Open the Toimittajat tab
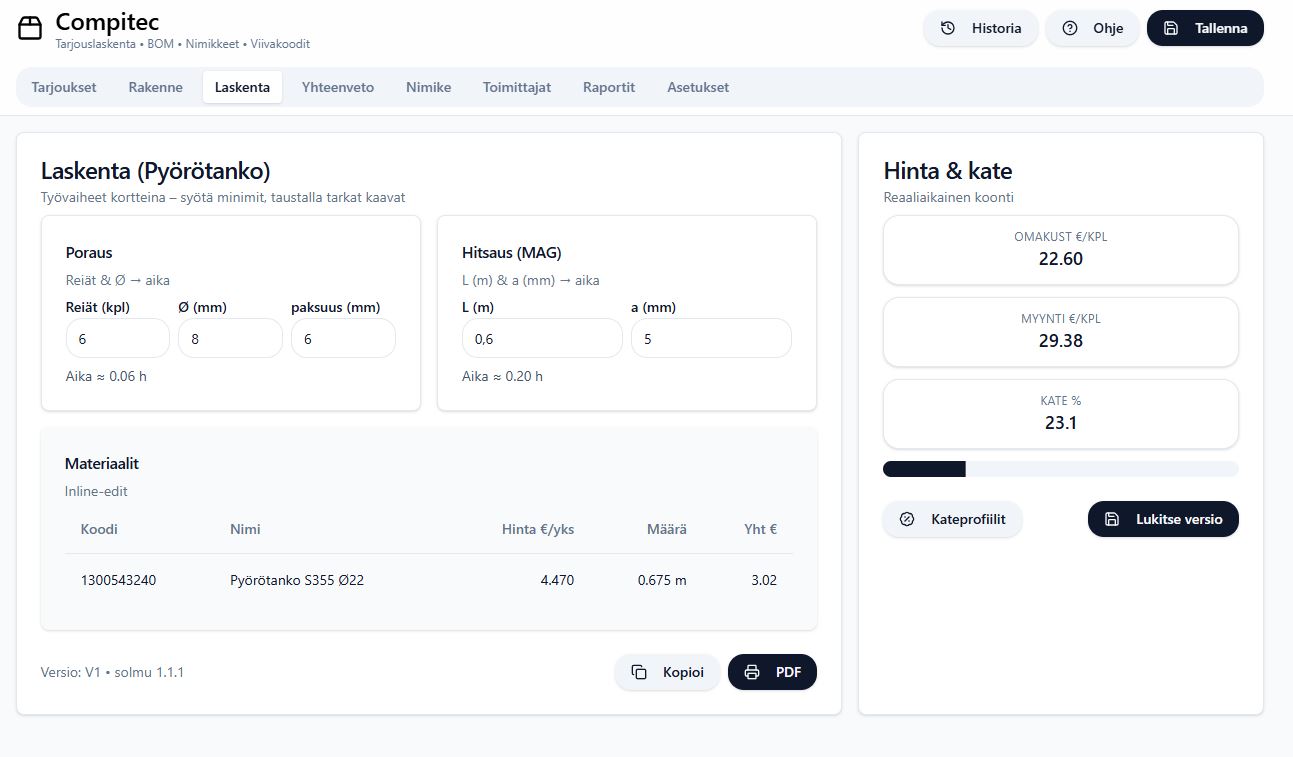 point(516,87)
